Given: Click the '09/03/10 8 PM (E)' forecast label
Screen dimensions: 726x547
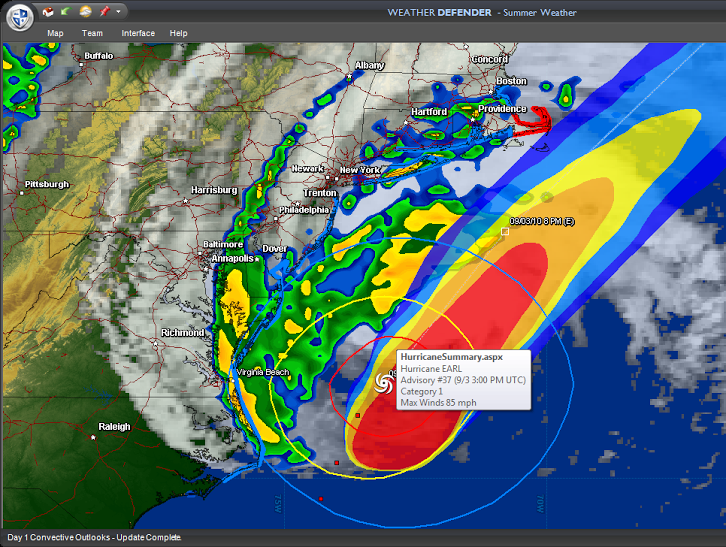Looking at the screenshot, I should [x=542, y=221].
